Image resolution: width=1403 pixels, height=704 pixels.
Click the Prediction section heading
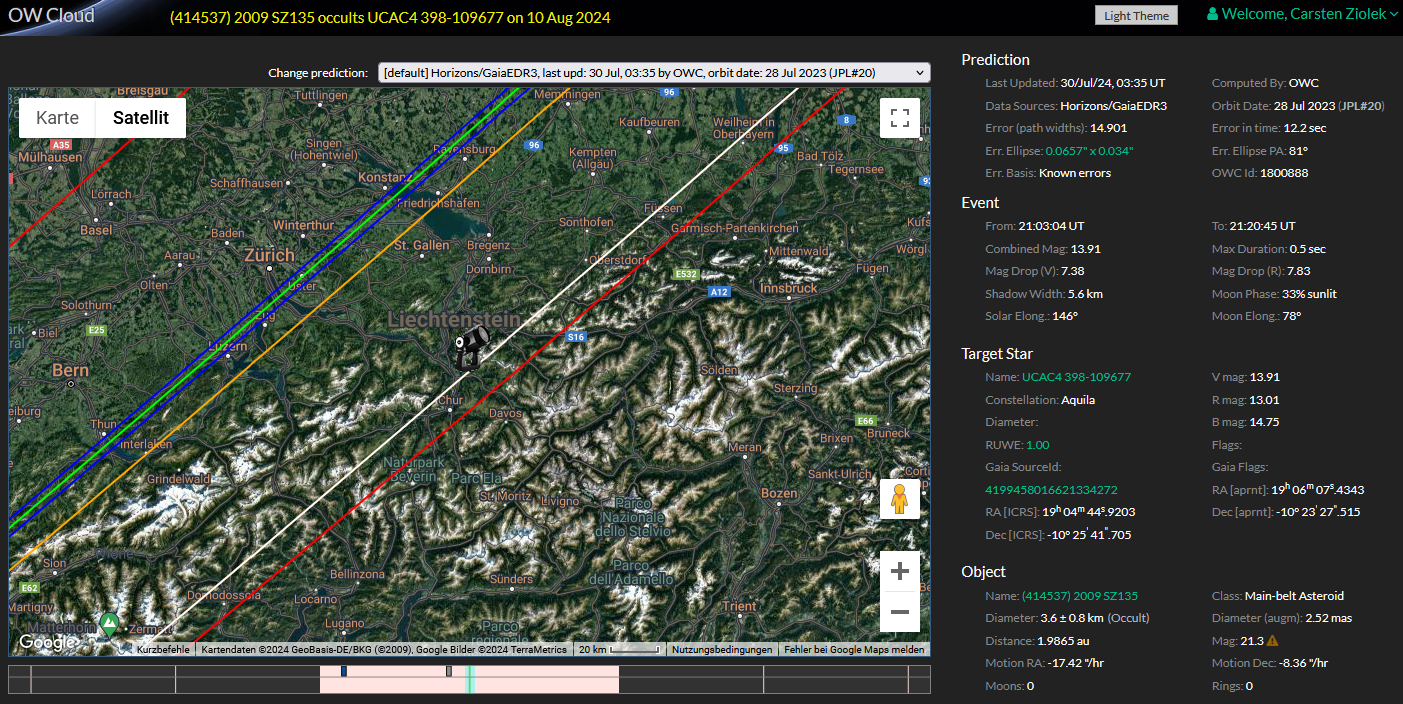[995, 60]
